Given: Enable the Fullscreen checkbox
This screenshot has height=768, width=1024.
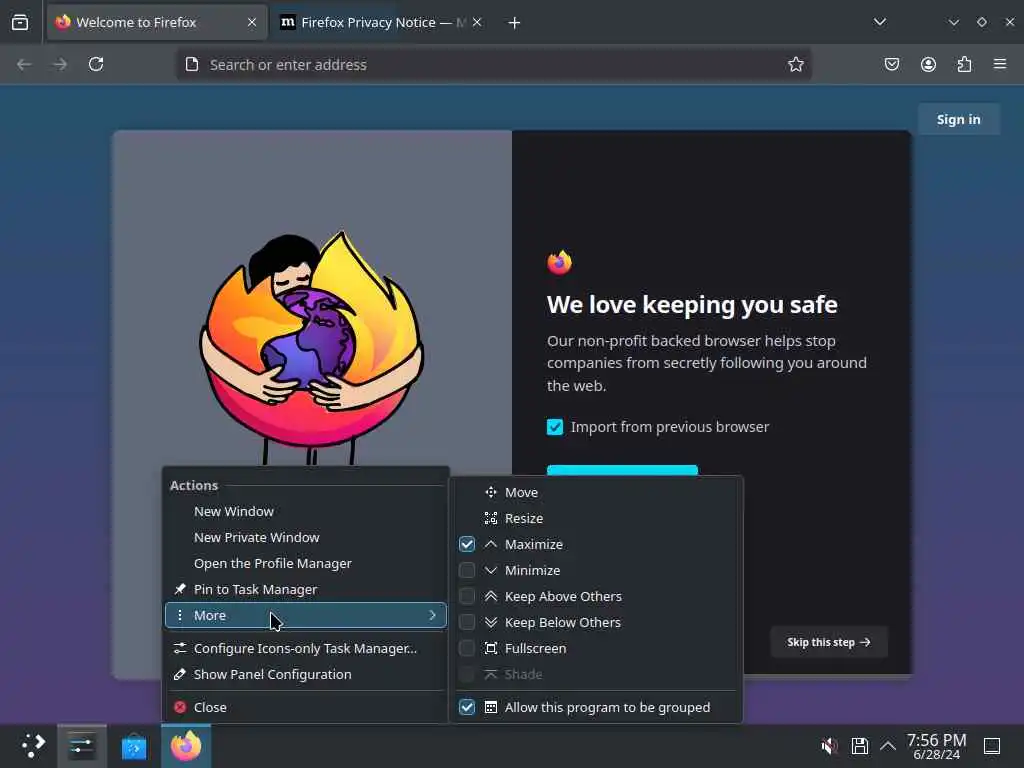Looking at the screenshot, I should pyautogui.click(x=467, y=648).
